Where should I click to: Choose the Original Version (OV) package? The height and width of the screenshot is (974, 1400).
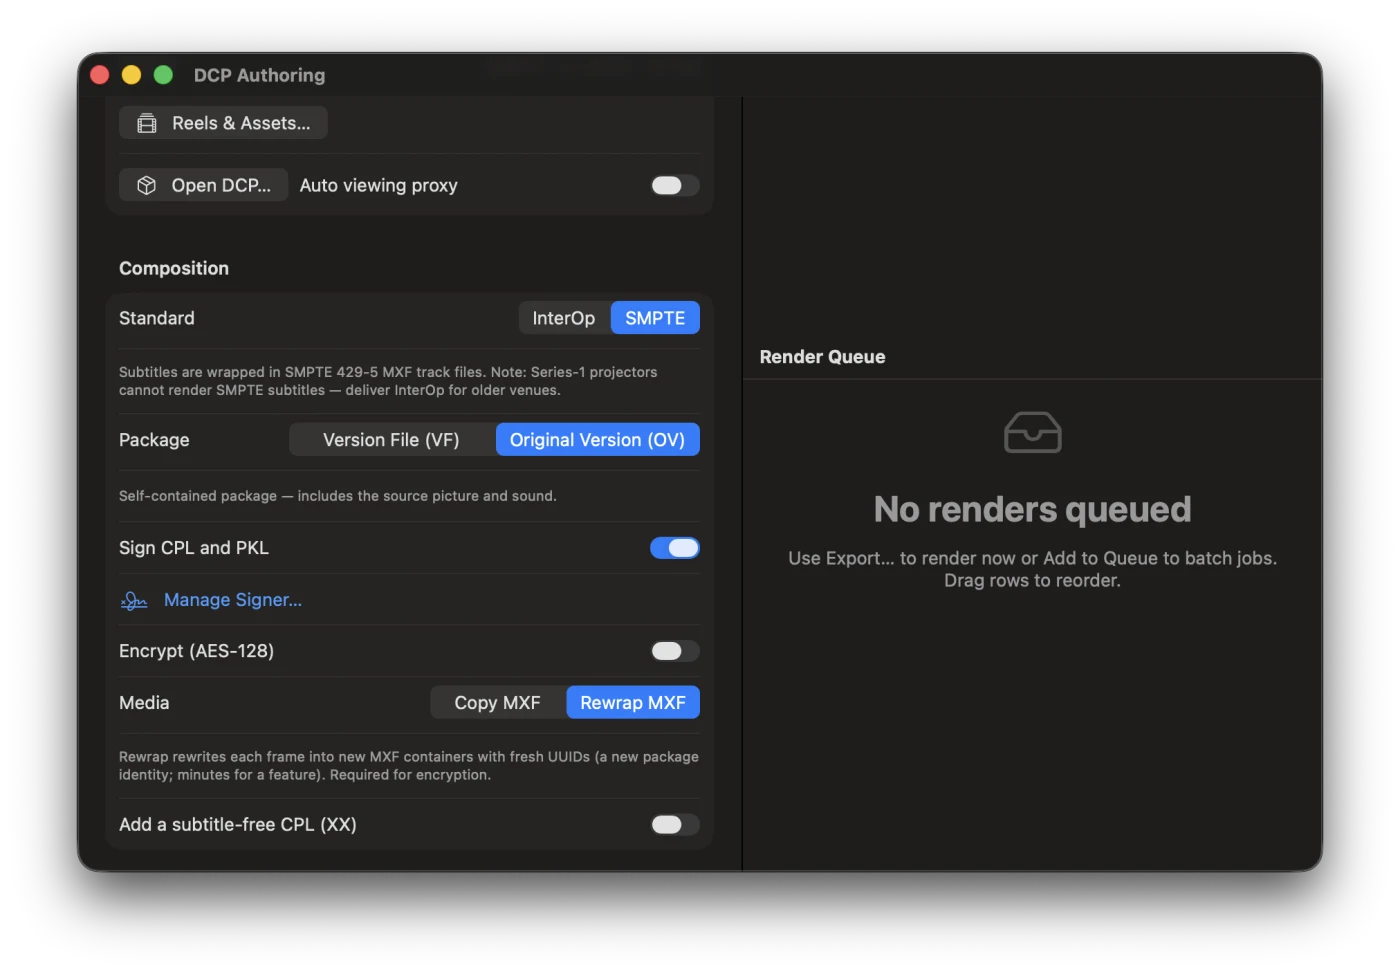click(x=598, y=440)
